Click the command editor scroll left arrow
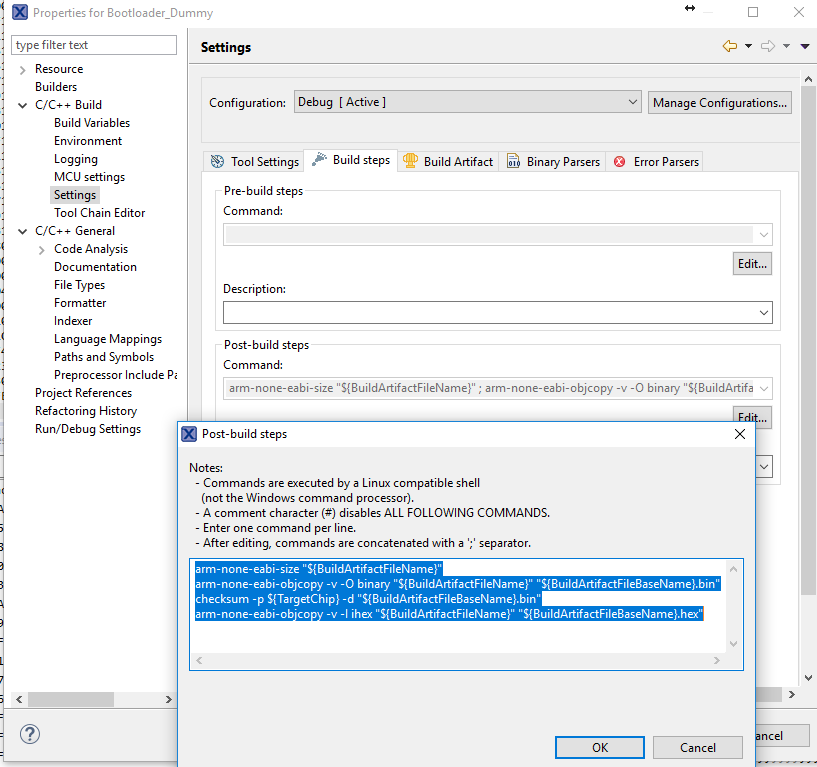 (x=199, y=660)
